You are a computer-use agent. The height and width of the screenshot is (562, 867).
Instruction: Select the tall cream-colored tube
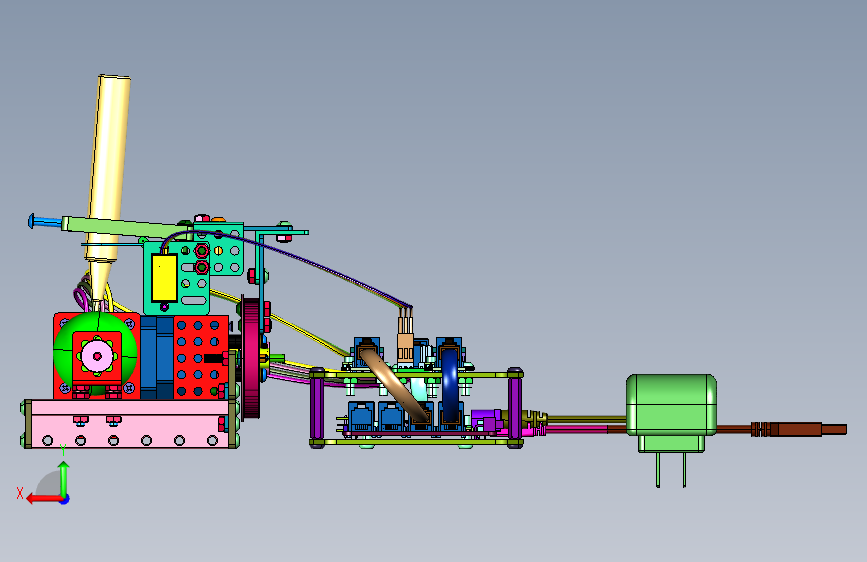(x=108, y=166)
